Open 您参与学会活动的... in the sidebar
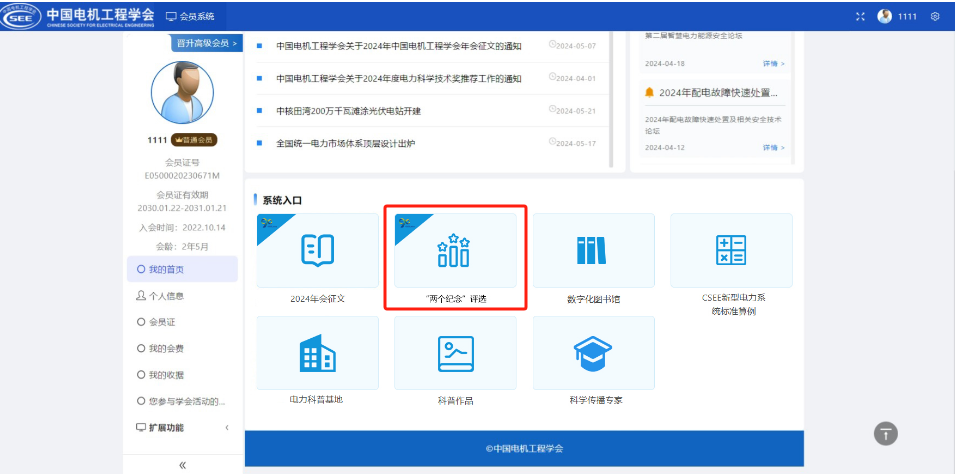This screenshot has height=474, width=955. click(x=182, y=401)
